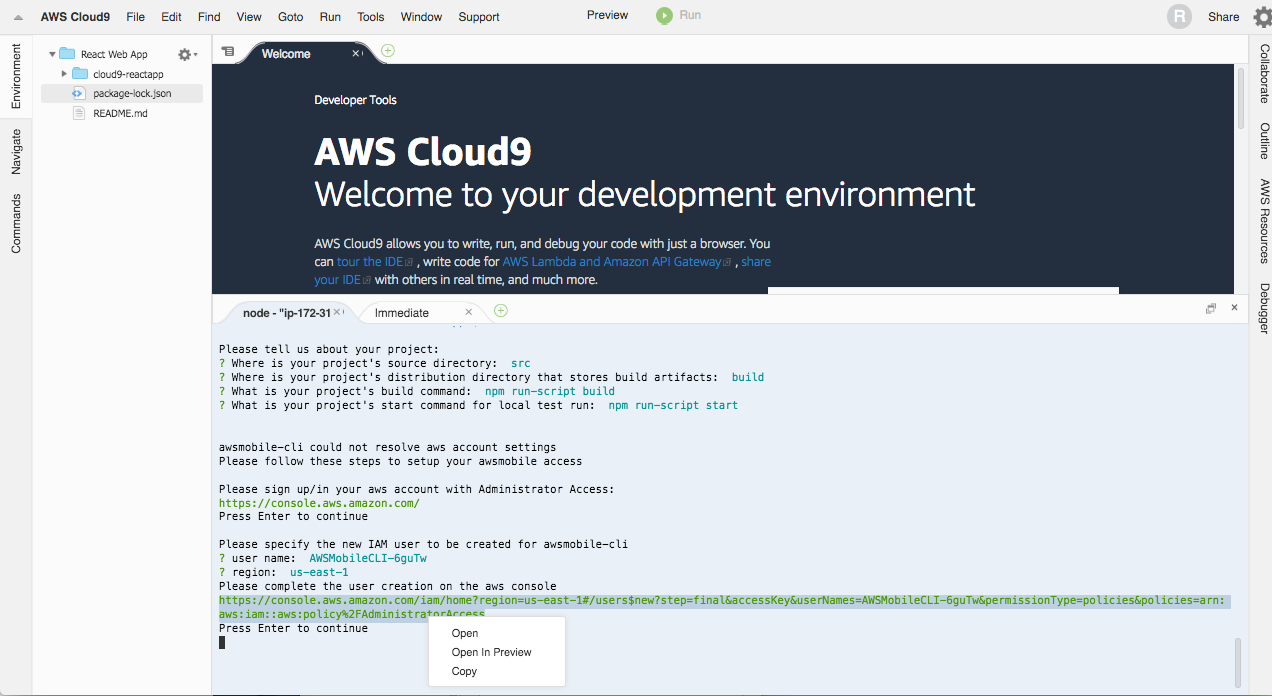Open the Window menu
Image resolution: width=1272 pixels, height=696 pixels.
coord(421,17)
